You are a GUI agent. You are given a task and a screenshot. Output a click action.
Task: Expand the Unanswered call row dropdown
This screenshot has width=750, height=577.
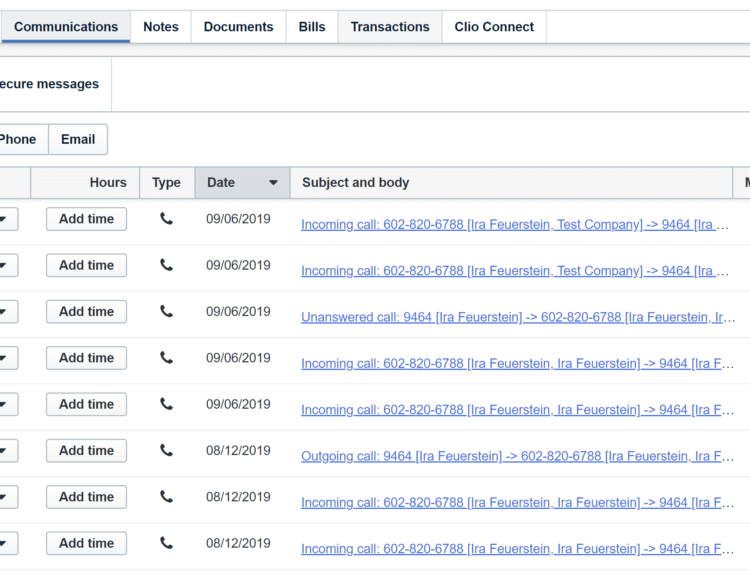pyautogui.click(x=7, y=311)
